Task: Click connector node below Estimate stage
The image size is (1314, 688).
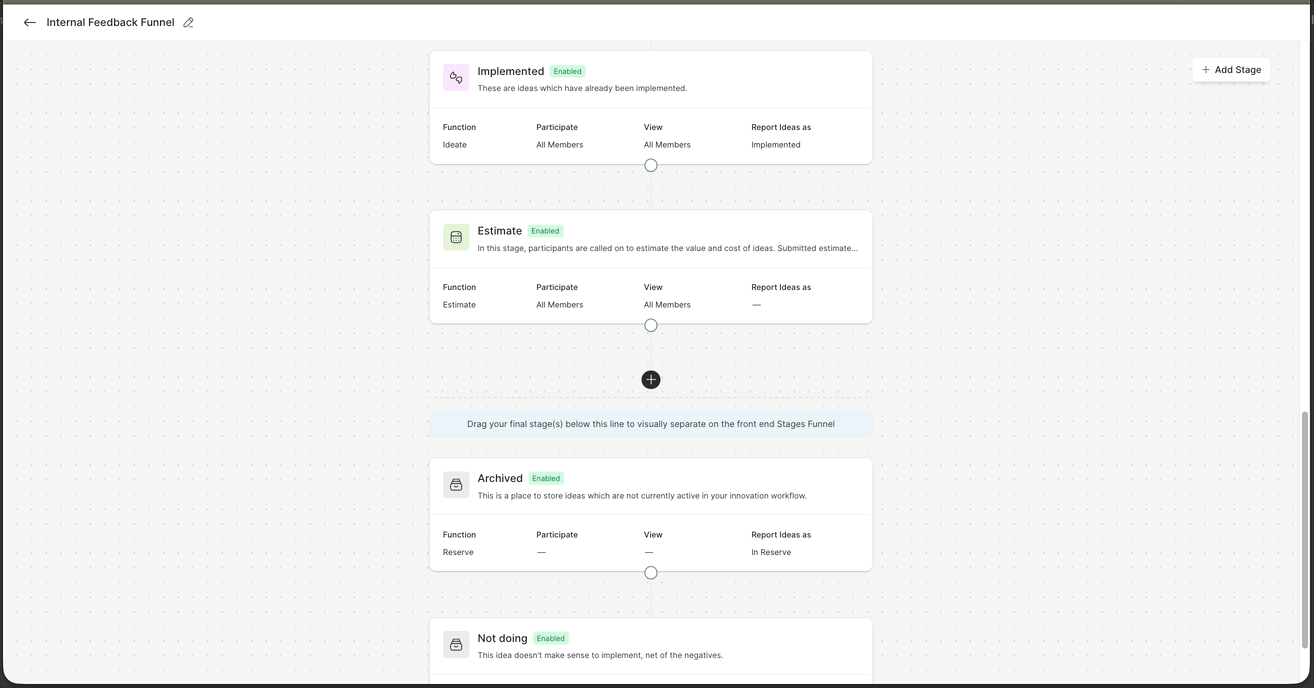Action: click(x=651, y=325)
